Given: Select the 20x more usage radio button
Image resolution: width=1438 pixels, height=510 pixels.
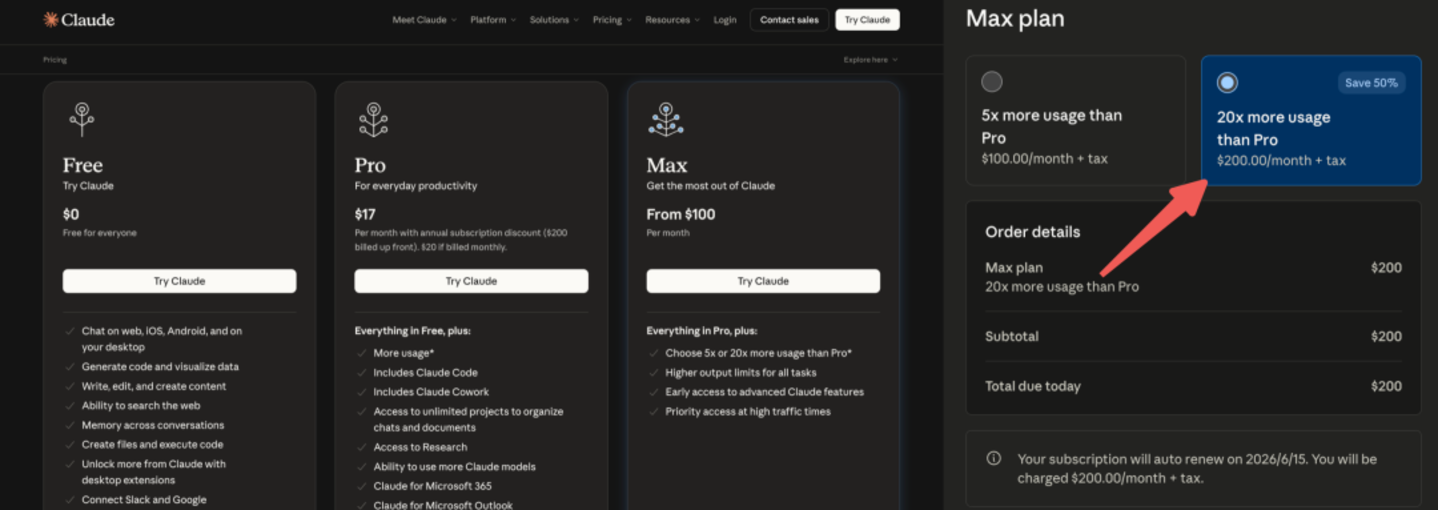Looking at the screenshot, I should pos(1227,83).
